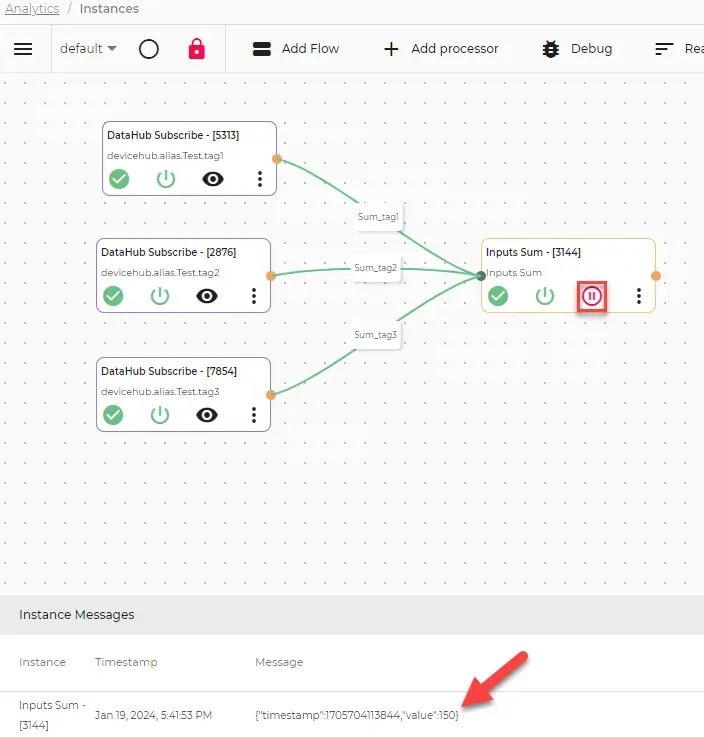Click the Sum_tag3 connection label
The height and width of the screenshot is (737, 704).
coord(375,335)
